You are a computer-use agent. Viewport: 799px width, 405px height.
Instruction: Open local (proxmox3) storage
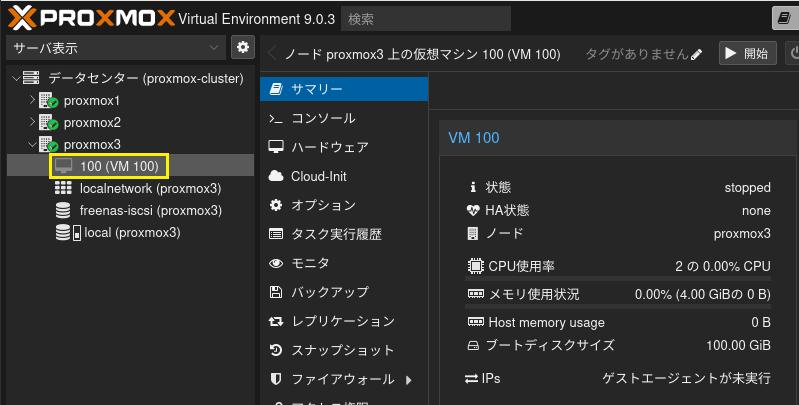point(132,233)
